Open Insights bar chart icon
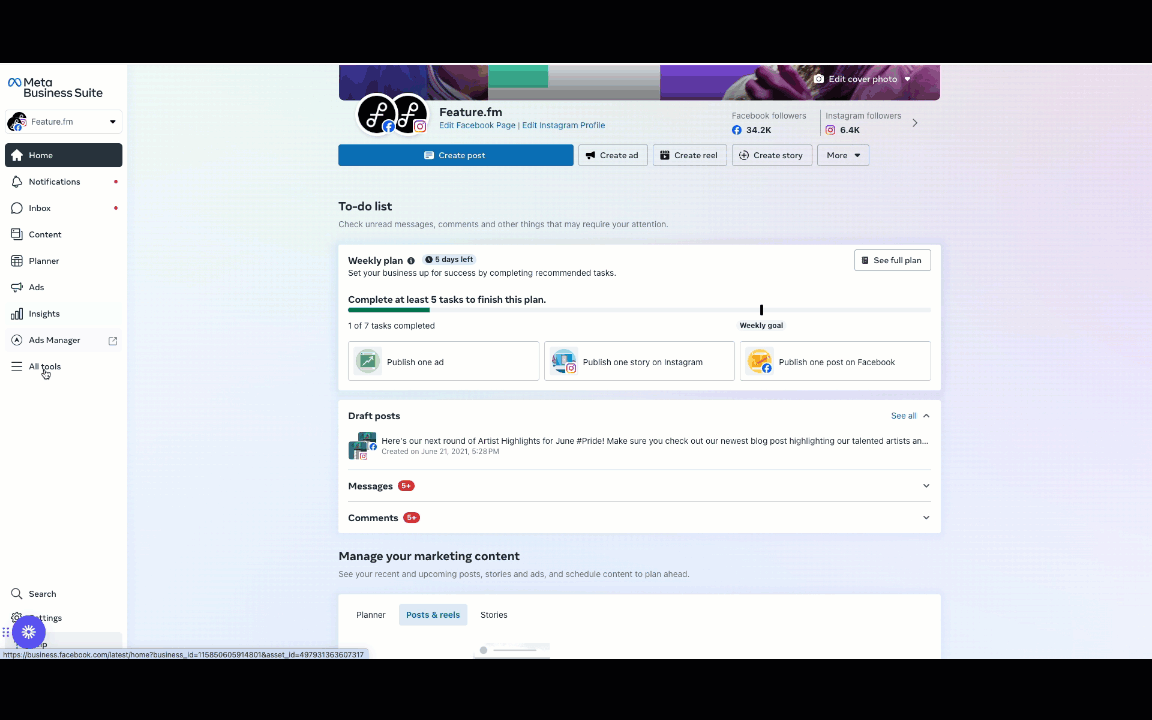Image resolution: width=1152 pixels, height=720 pixels. [x=17, y=314]
